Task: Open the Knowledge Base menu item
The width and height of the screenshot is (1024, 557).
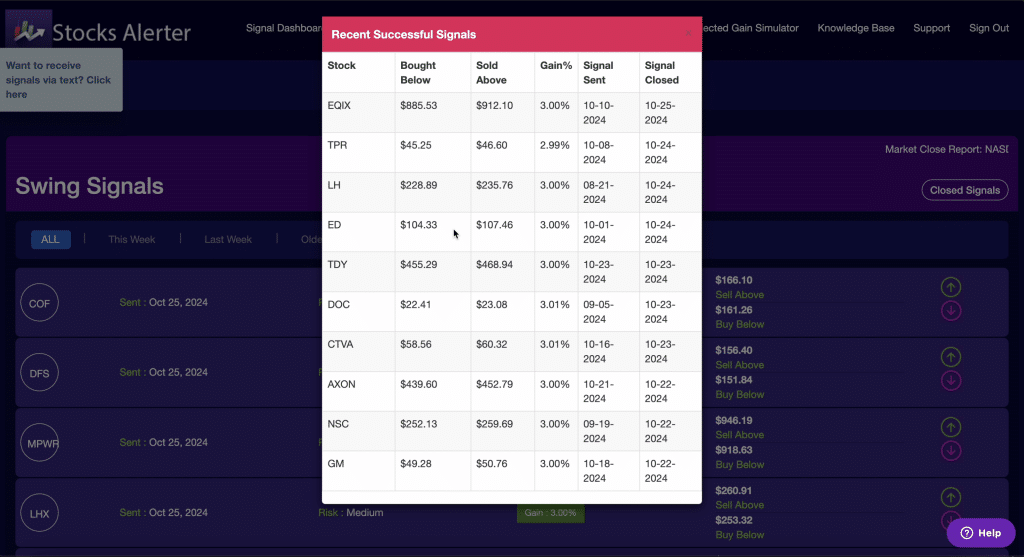Action: (856, 28)
